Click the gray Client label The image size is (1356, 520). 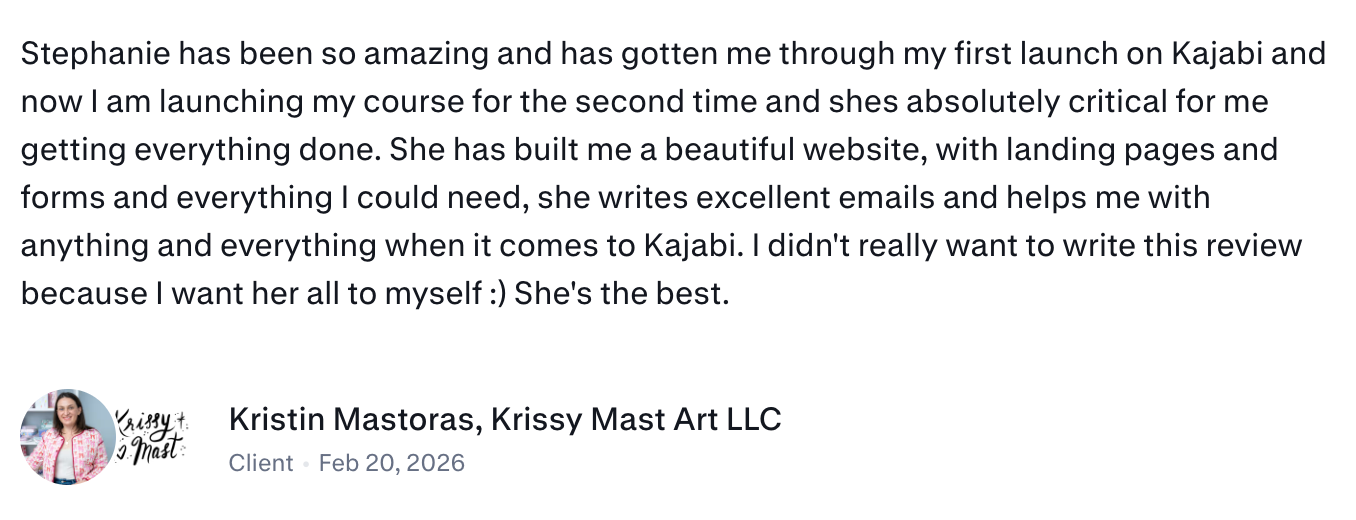click(x=261, y=463)
